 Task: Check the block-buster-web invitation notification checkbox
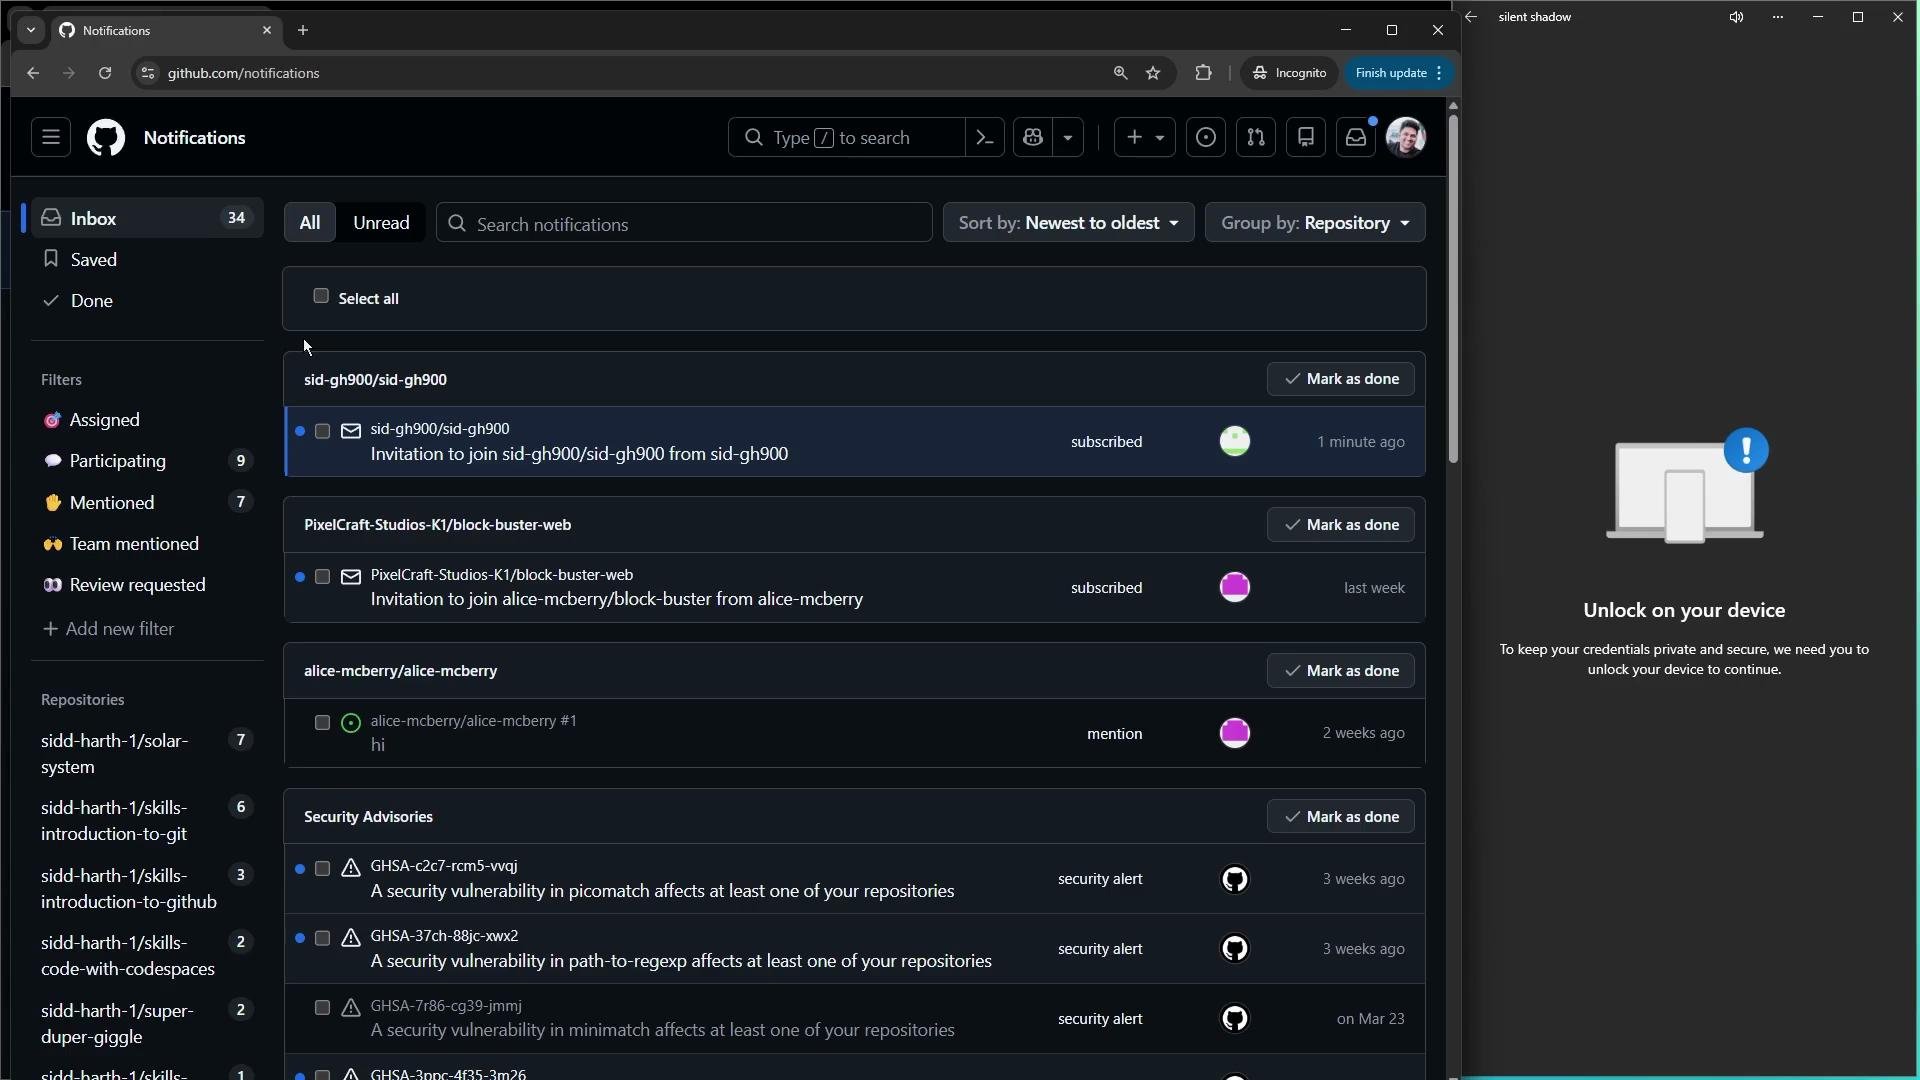[x=322, y=577]
